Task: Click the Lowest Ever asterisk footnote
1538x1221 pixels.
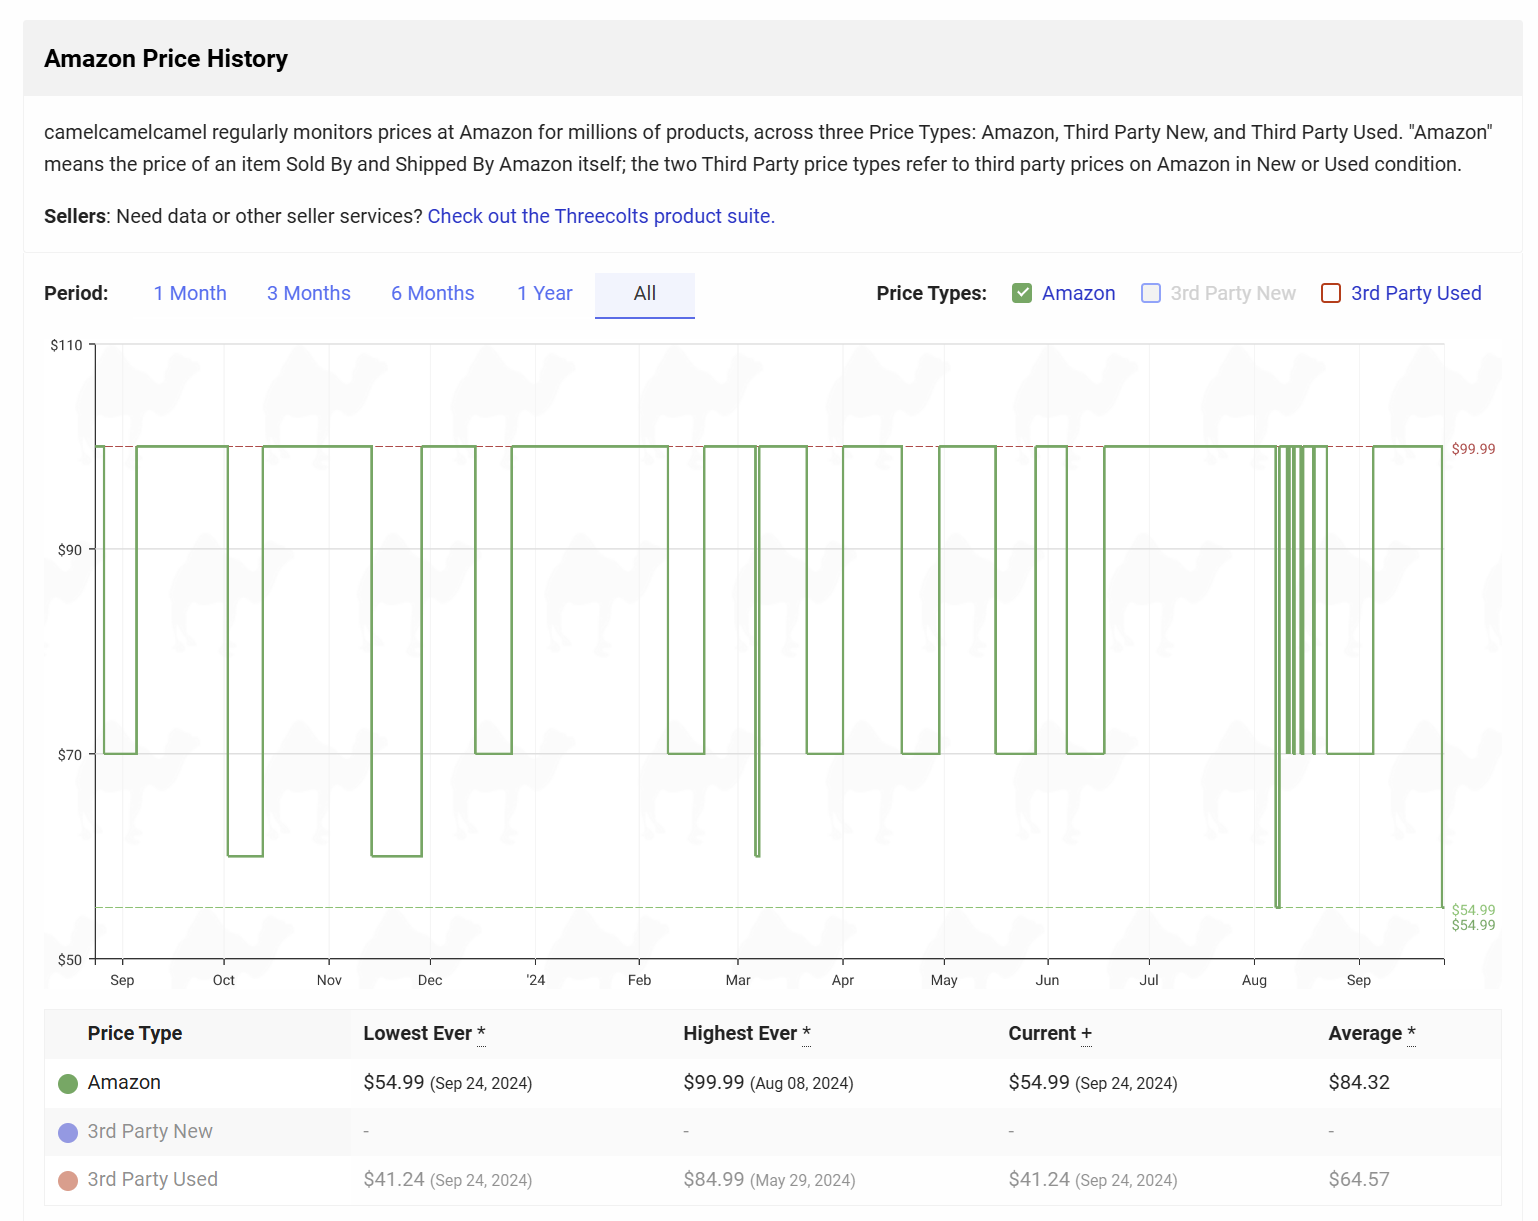Action: (x=481, y=1034)
